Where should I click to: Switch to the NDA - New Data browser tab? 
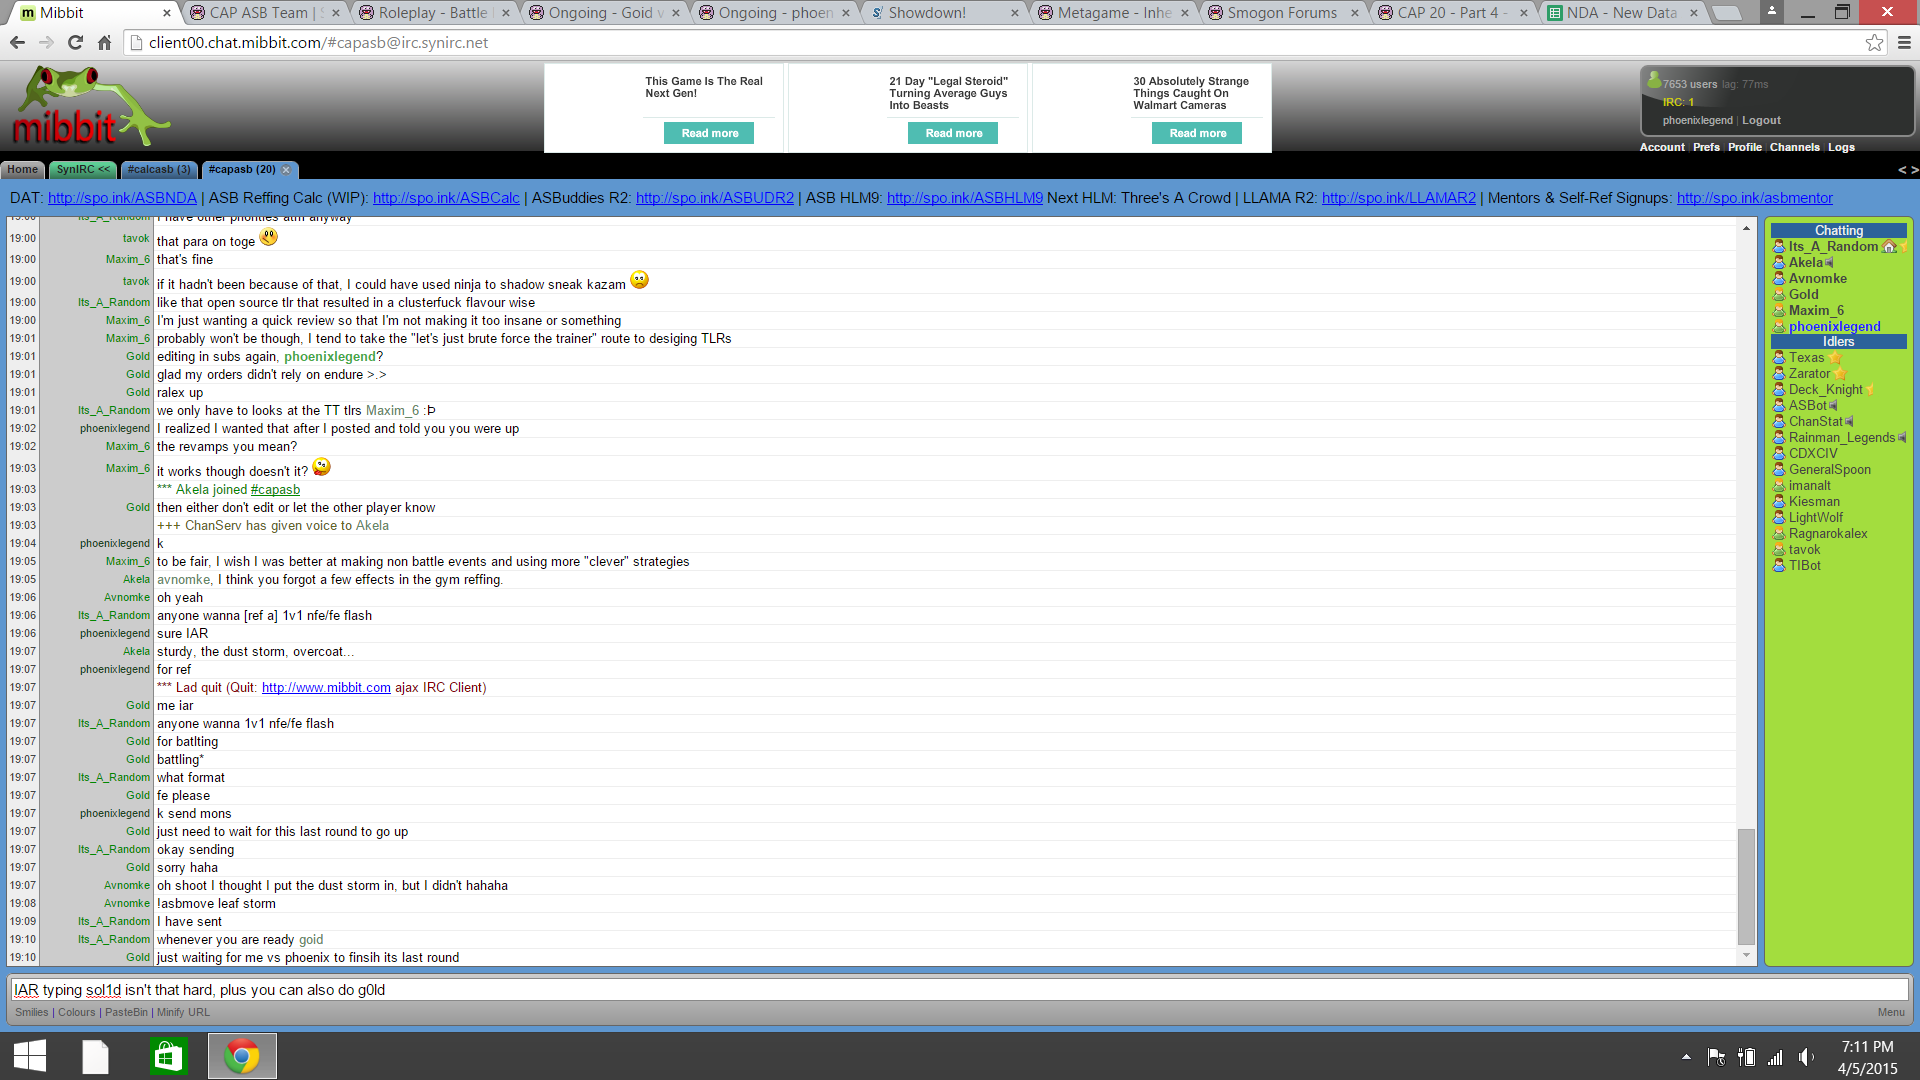point(1621,13)
